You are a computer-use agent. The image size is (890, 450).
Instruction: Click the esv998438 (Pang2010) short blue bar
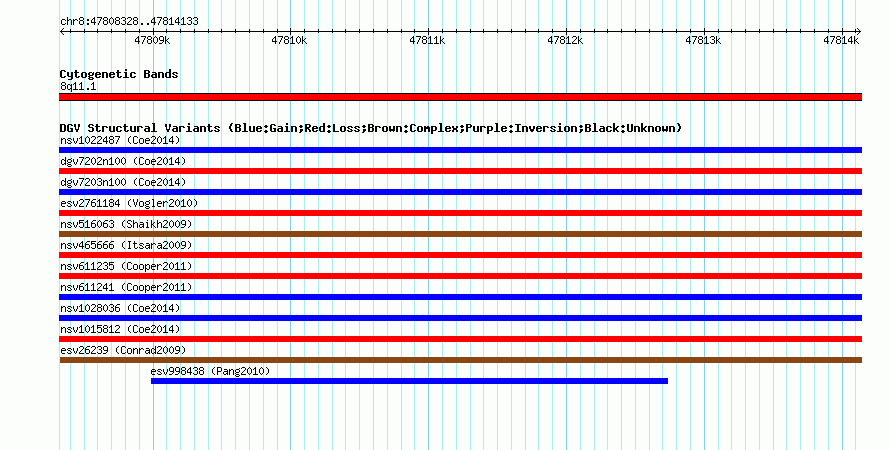409,381
